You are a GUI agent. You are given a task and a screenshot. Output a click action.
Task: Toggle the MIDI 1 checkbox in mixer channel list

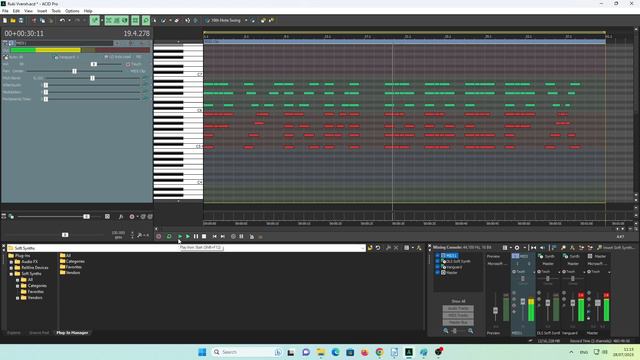[x=437, y=256]
